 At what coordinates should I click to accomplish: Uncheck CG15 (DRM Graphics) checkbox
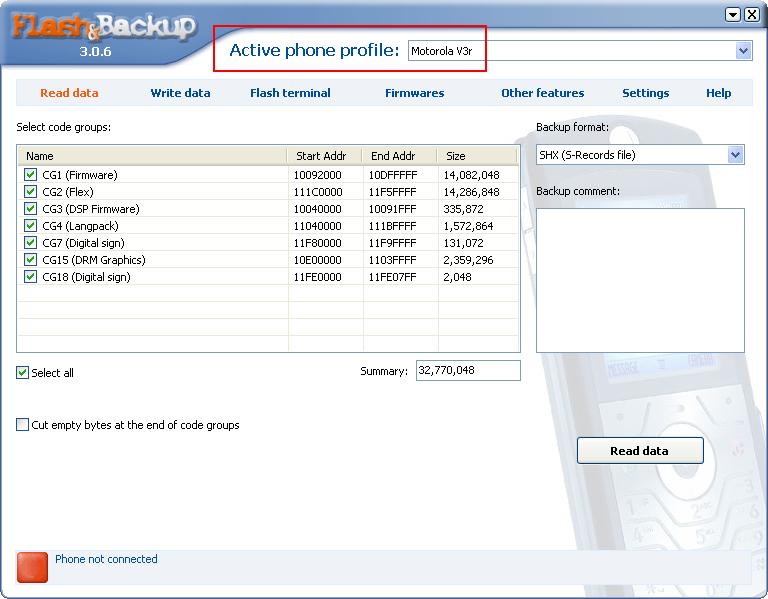[x=30, y=260]
